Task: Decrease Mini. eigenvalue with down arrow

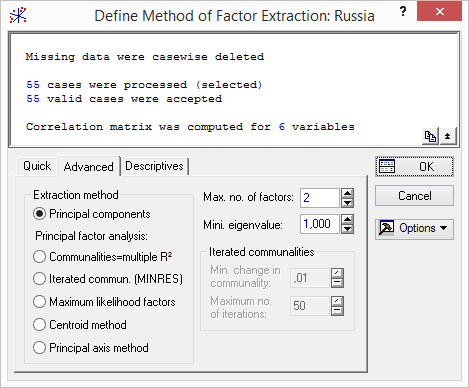Action: click(347, 229)
